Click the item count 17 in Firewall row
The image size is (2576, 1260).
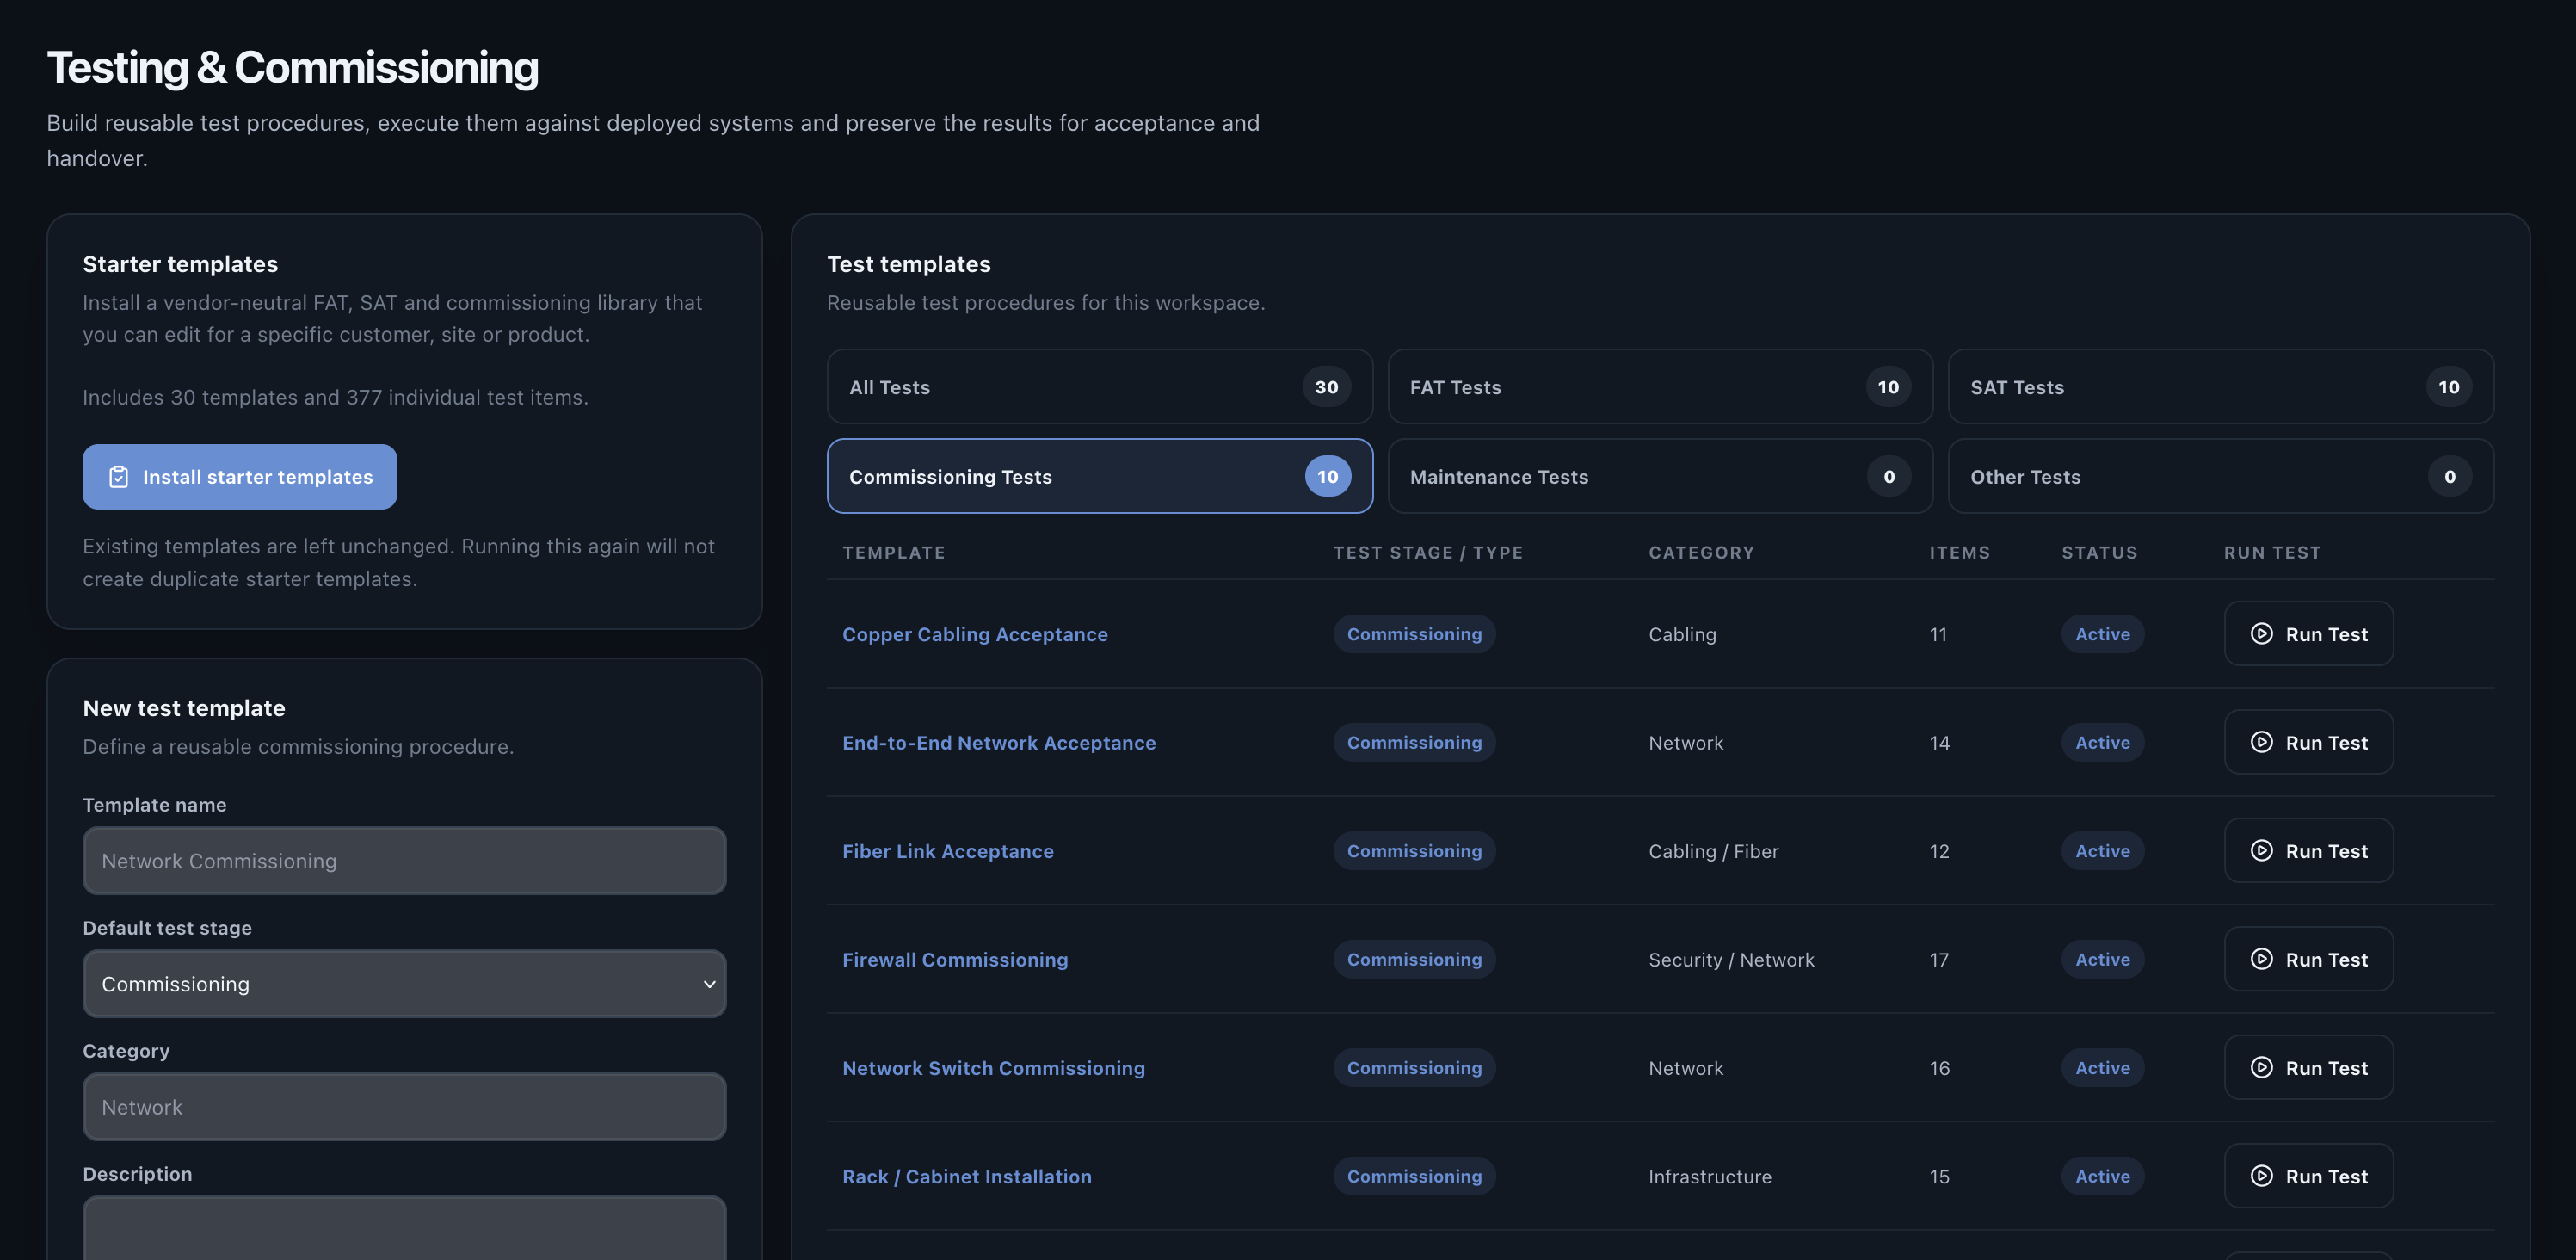tap(1938, 959)
